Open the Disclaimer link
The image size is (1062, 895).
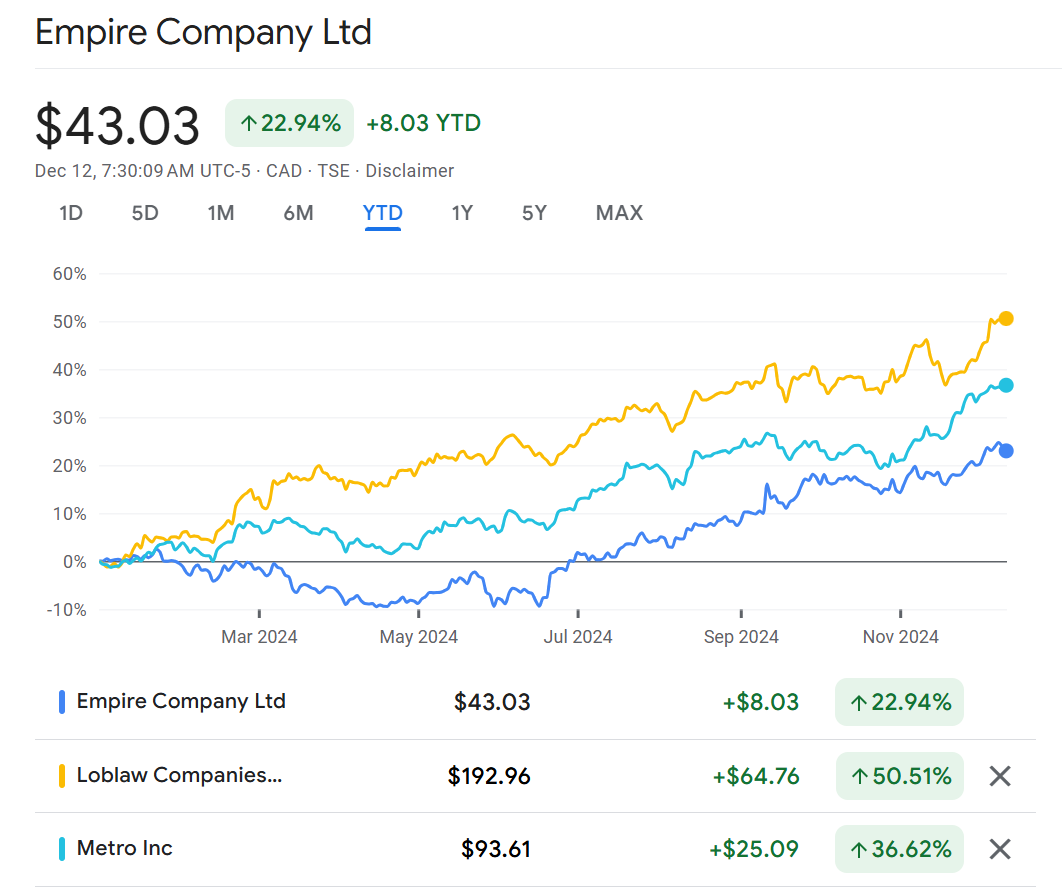[x=409, y=171]
